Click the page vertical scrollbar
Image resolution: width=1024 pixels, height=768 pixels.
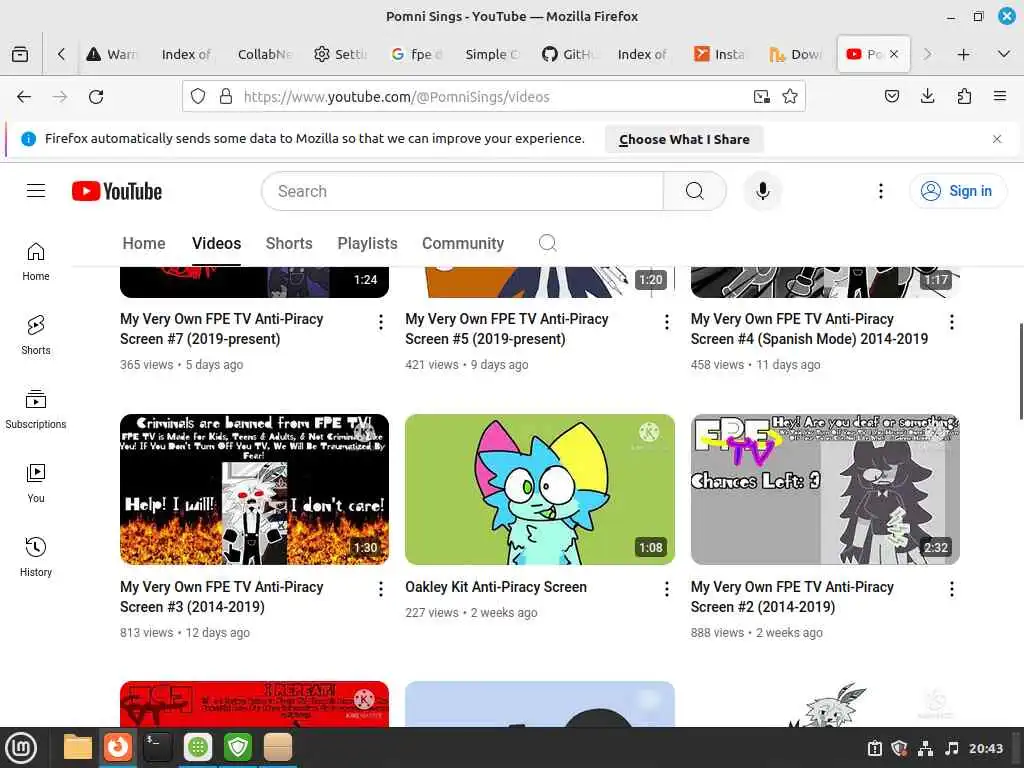click(1021, 372)
